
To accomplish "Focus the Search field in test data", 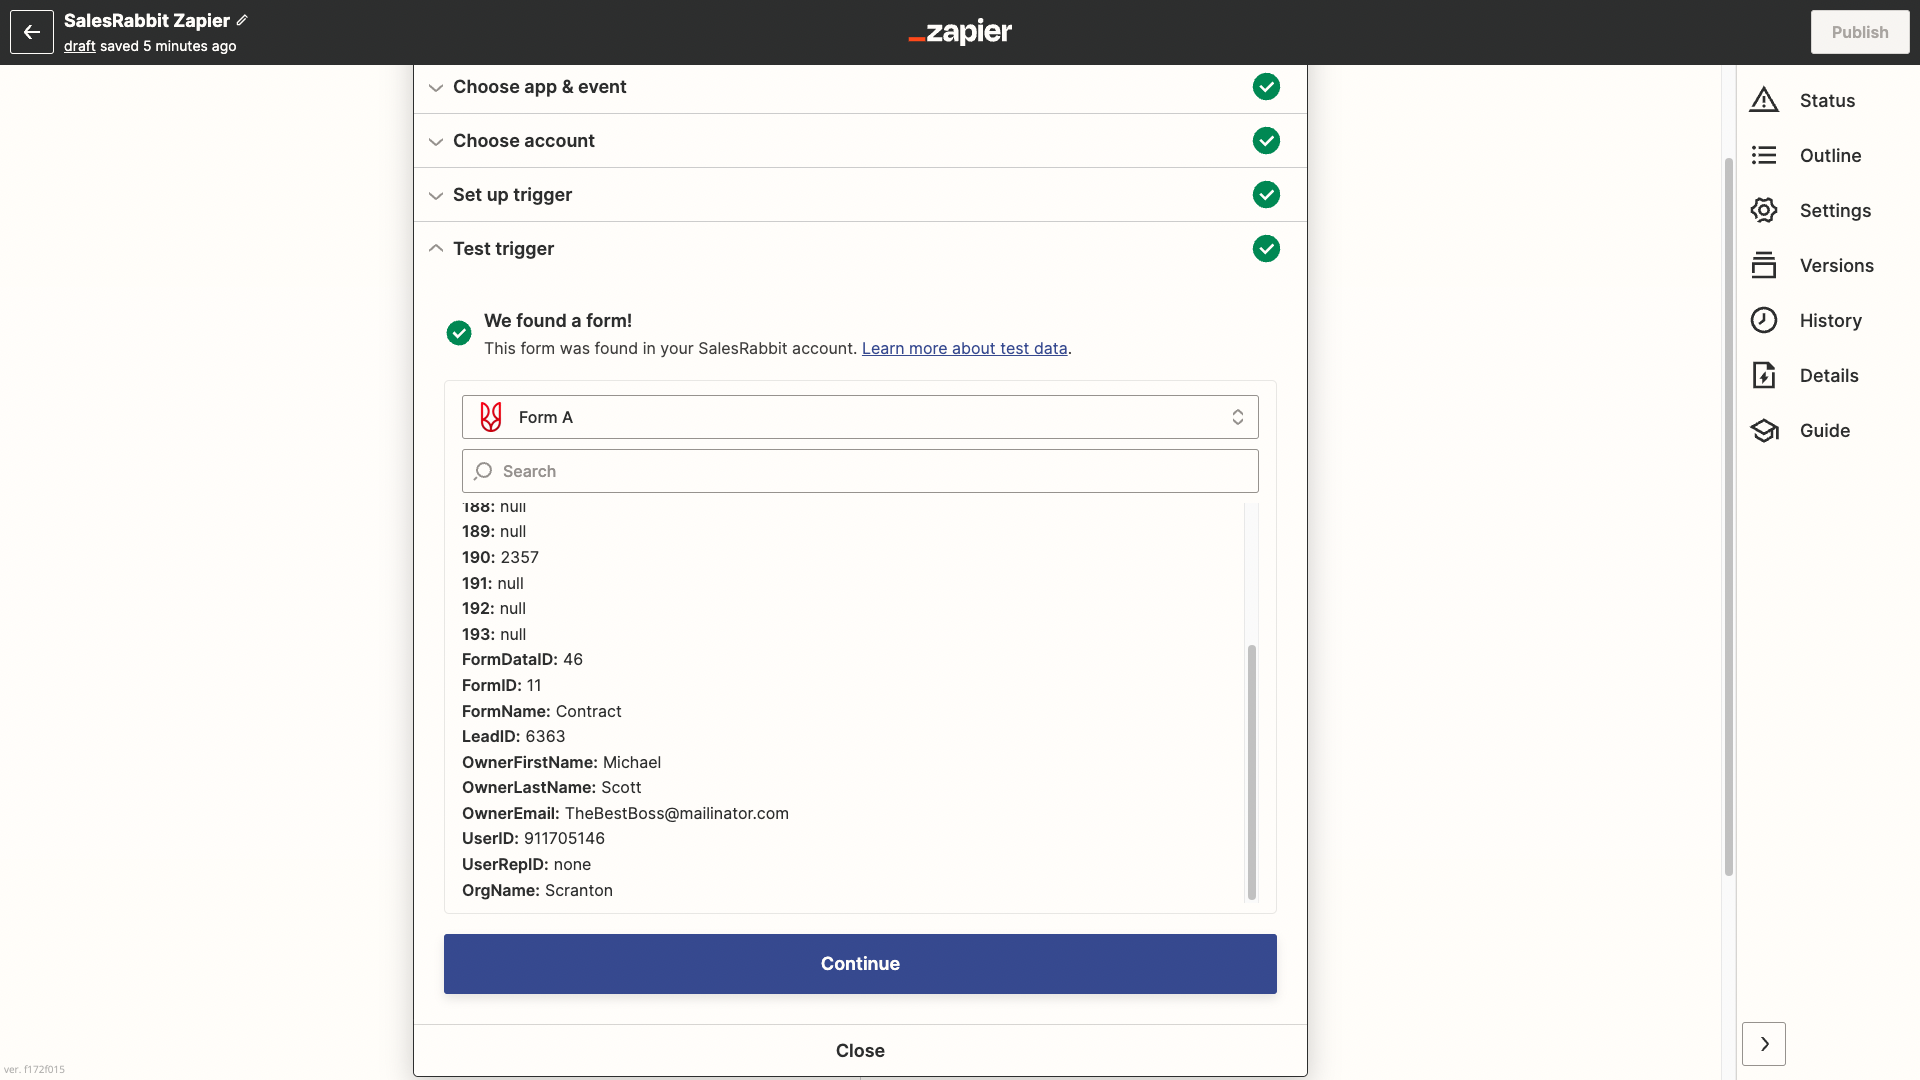I will tap(860, 471).
